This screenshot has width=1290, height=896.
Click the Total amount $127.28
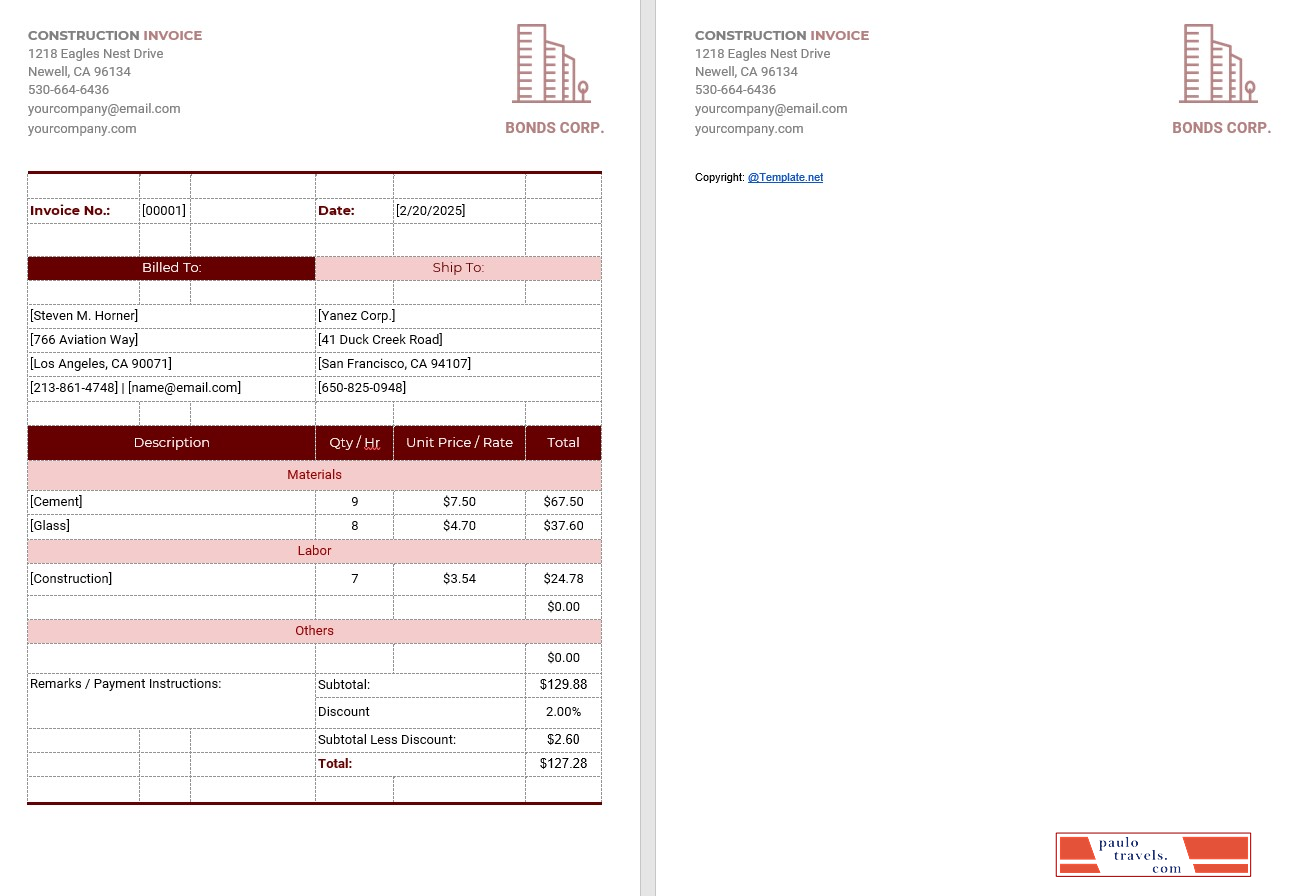(x=563, y=763)
